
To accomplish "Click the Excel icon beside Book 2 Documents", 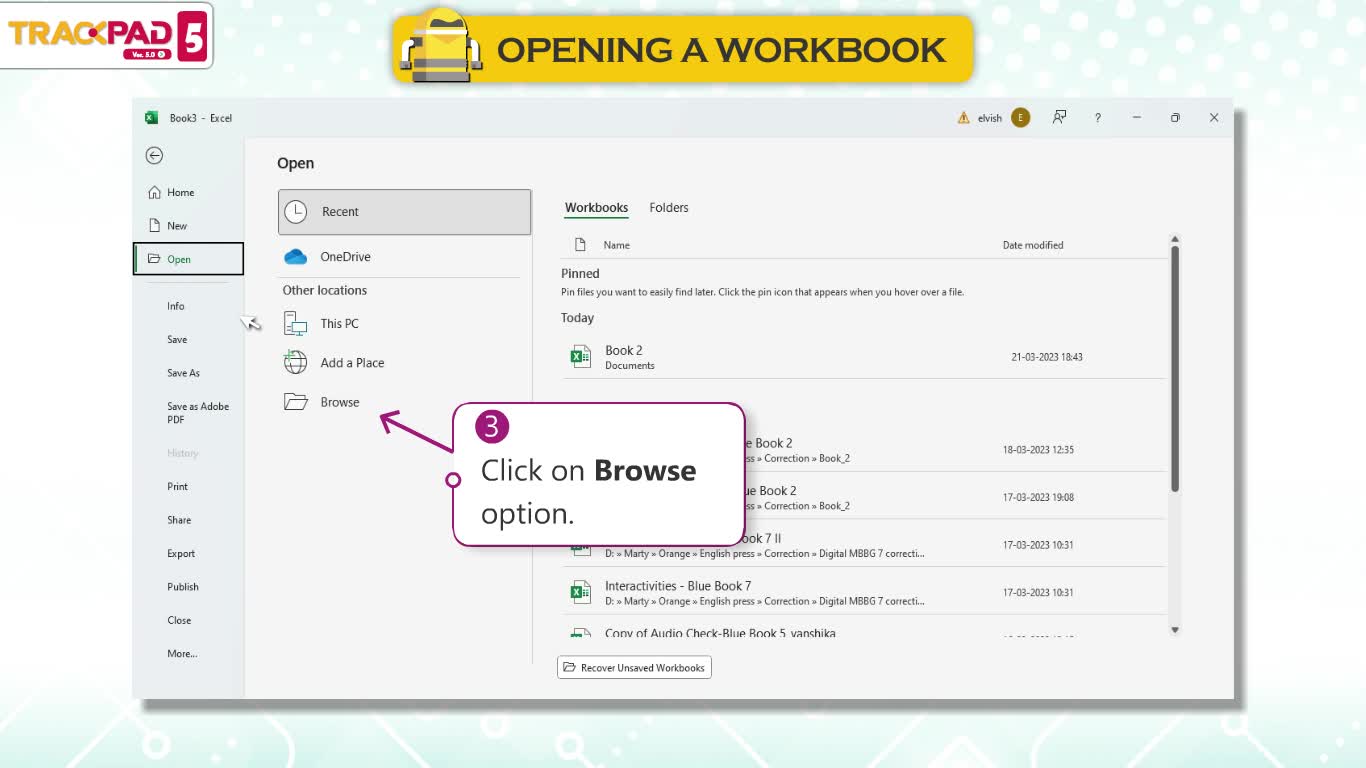I will pyautogui.click(x=580, y=356).
